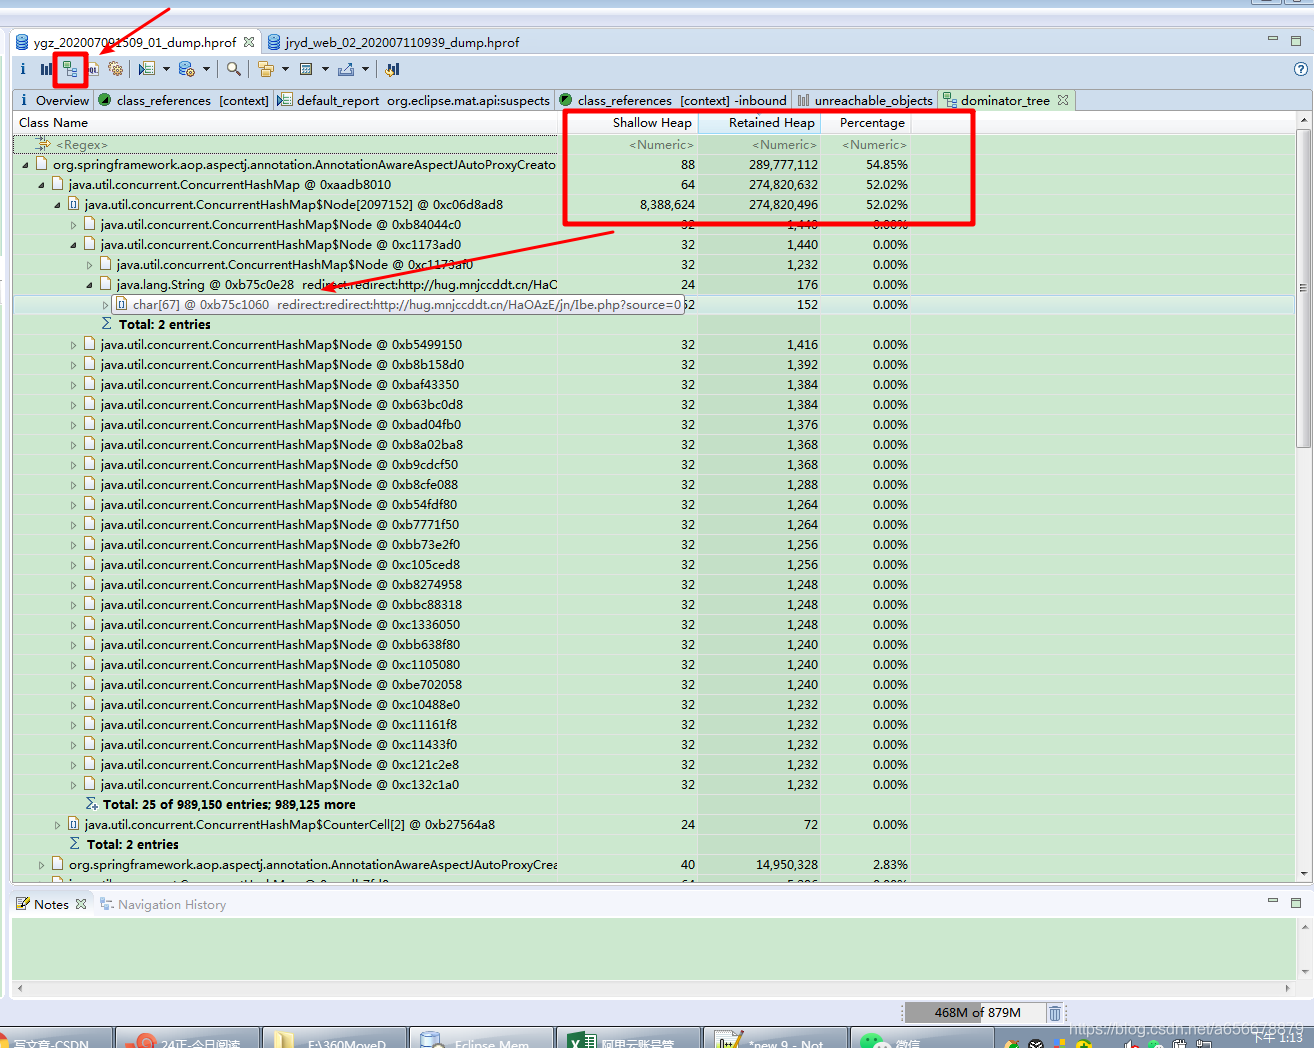
Task: Open export dropdown arrow
Action: [x=365, y=69]
